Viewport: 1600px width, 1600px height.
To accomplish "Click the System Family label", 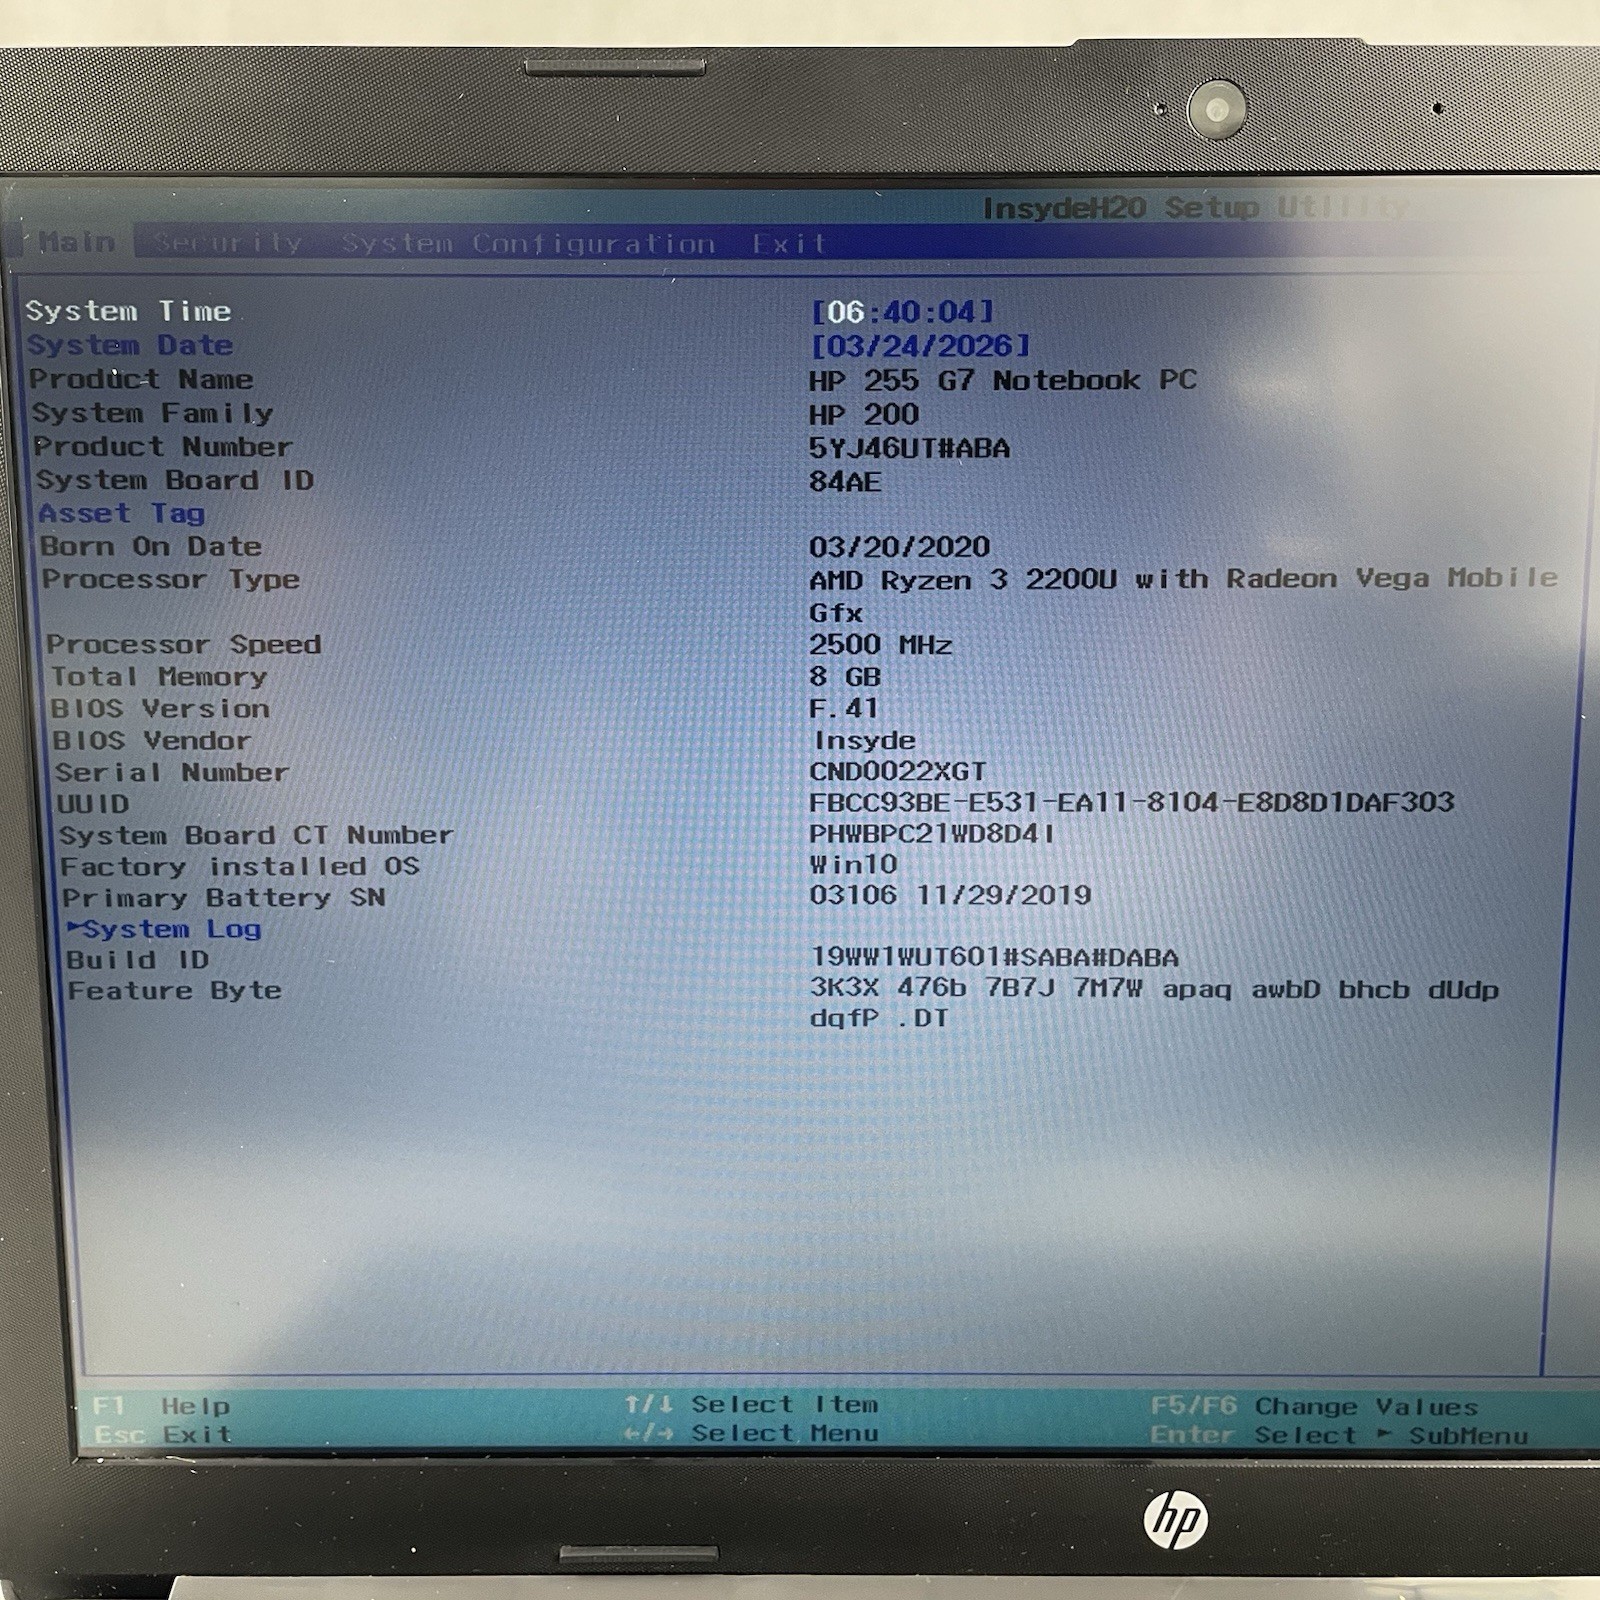I will [x=153, y=413].
